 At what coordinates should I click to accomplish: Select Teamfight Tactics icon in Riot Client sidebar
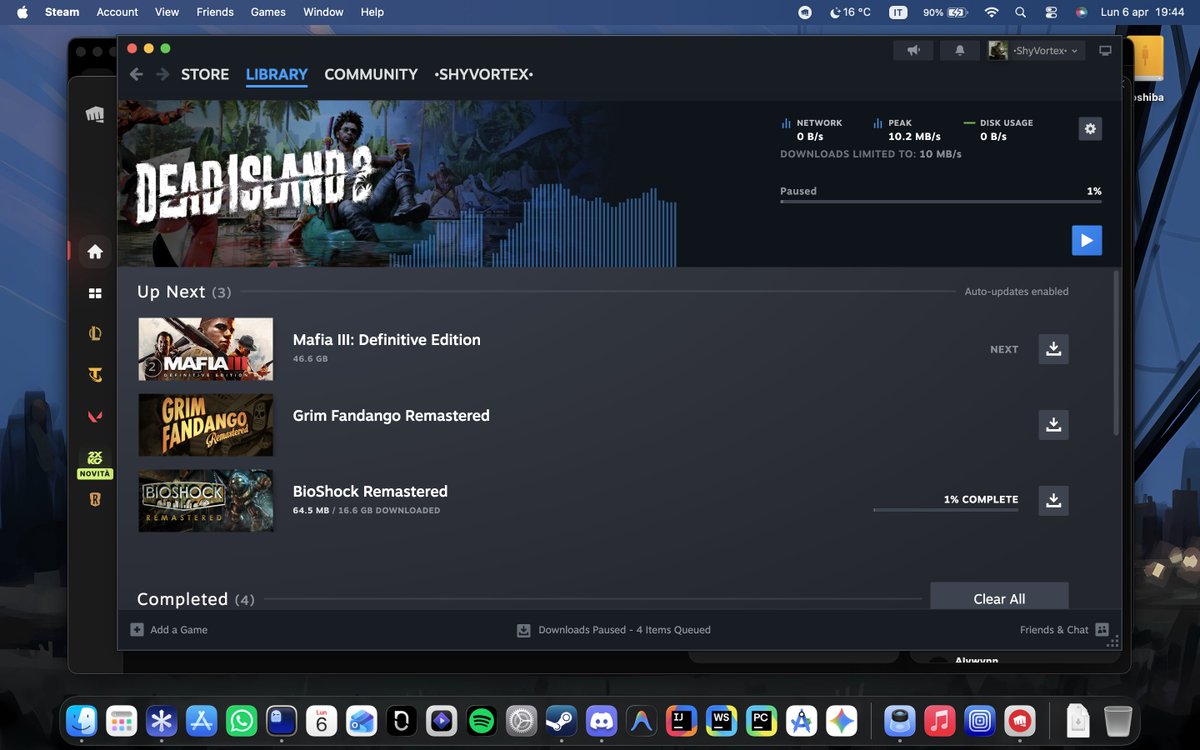click(95, 375)
